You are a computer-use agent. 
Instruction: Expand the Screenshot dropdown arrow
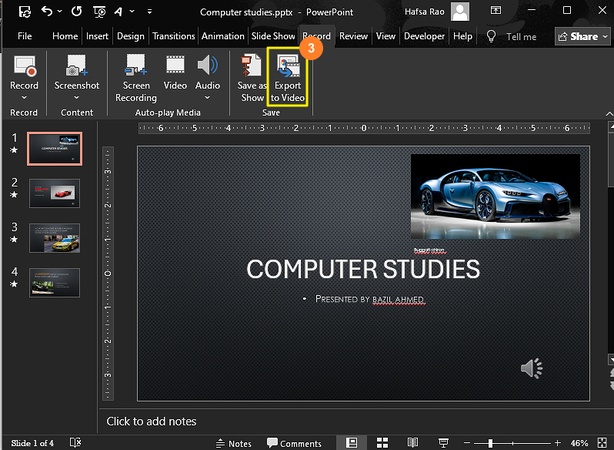point(76,98)
